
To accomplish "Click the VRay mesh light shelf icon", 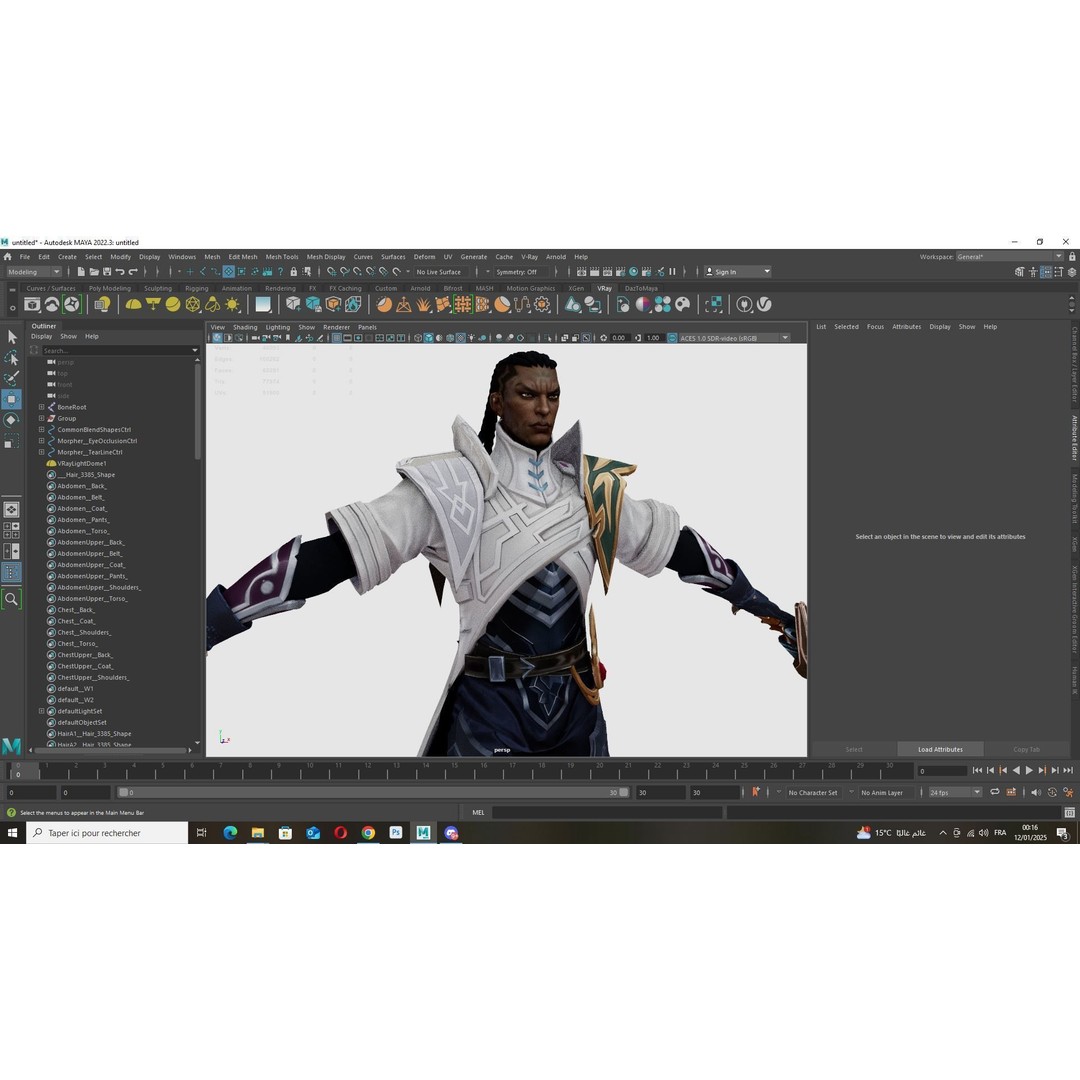I will tap(193, 304).
